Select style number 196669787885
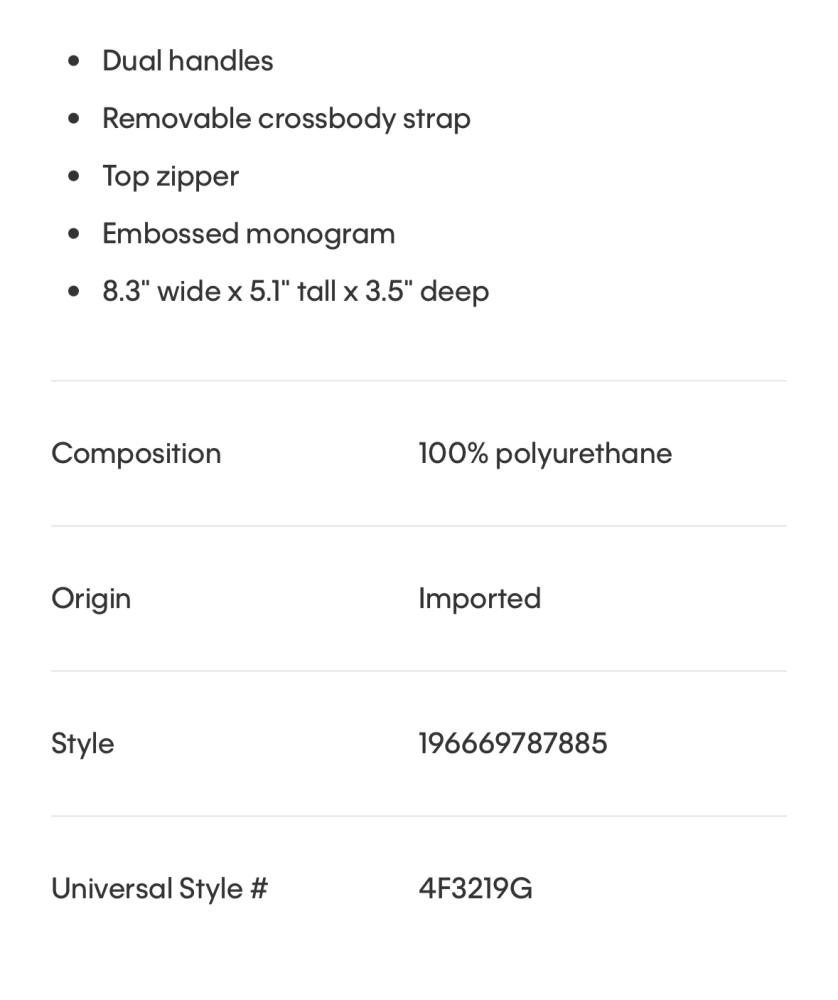838x1000 pixels. pyautogui.click(x=512, y=744)
